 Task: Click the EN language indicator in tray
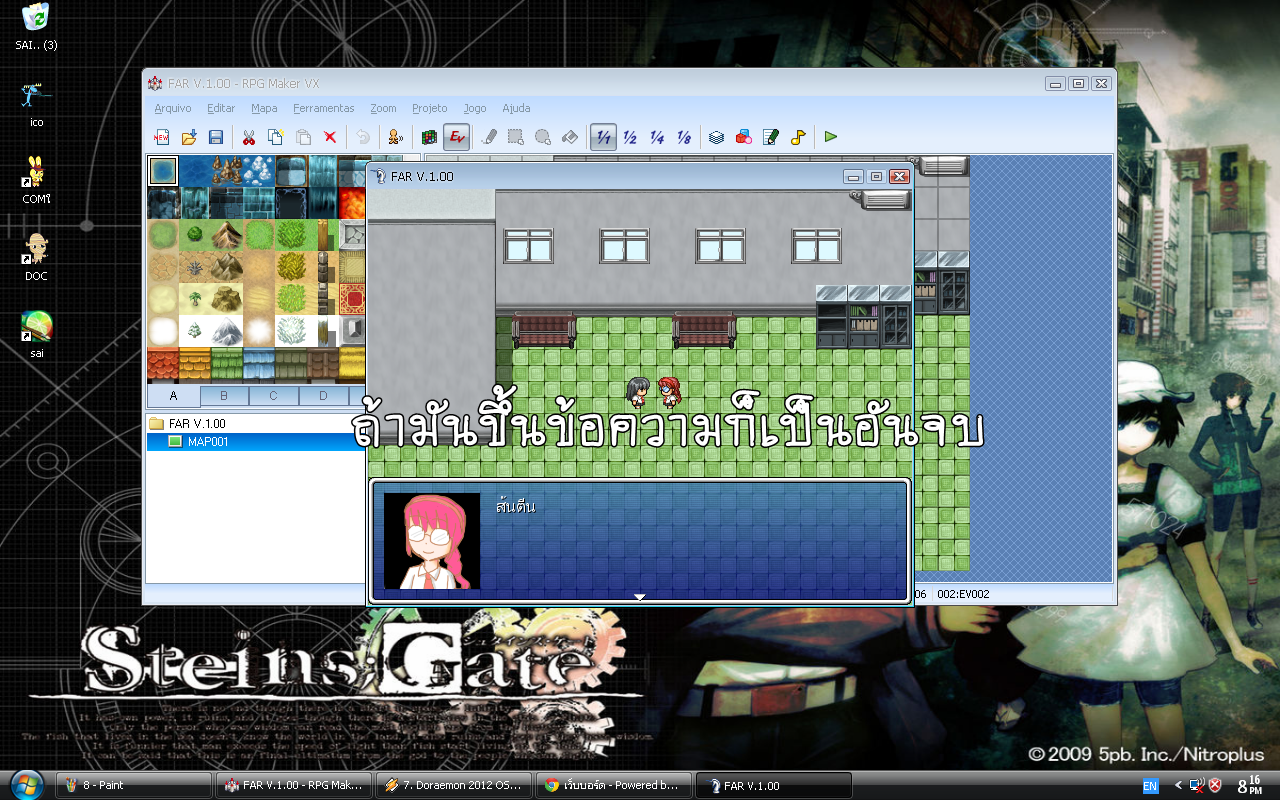[x=1150, y=786]
